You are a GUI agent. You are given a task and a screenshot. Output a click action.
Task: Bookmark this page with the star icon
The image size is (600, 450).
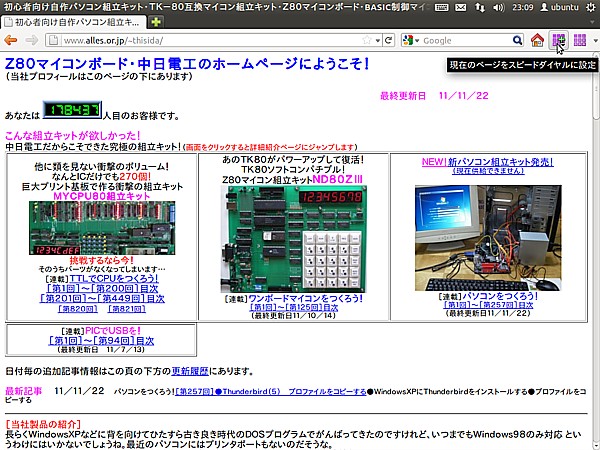click(x=367, y=40)
